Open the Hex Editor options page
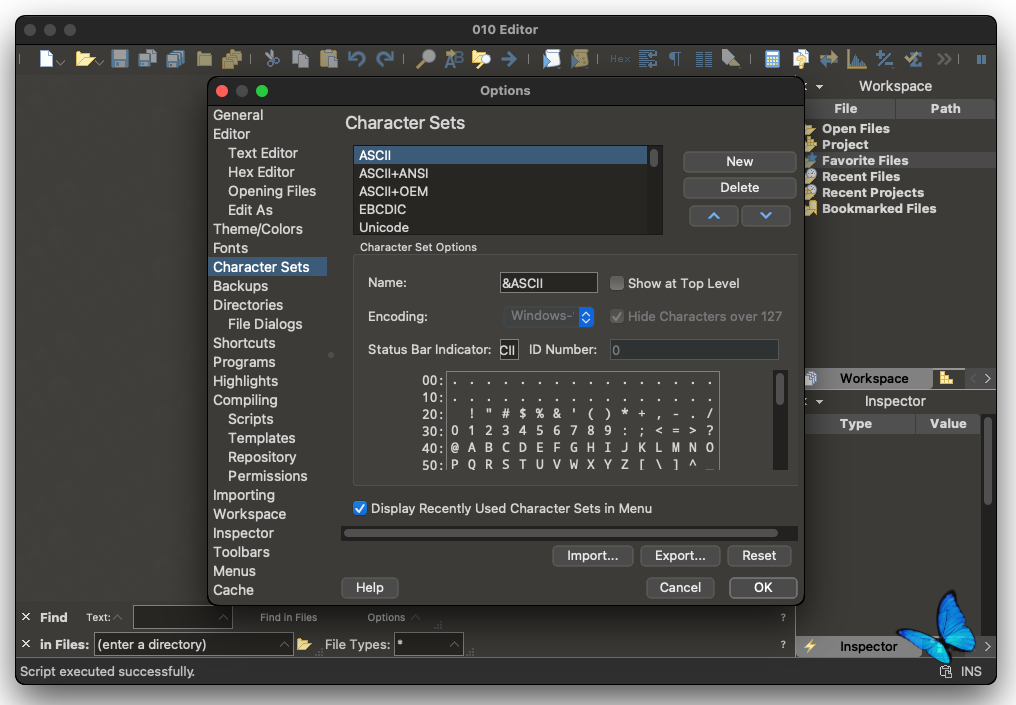1016x705 pixels. point(261,172)
